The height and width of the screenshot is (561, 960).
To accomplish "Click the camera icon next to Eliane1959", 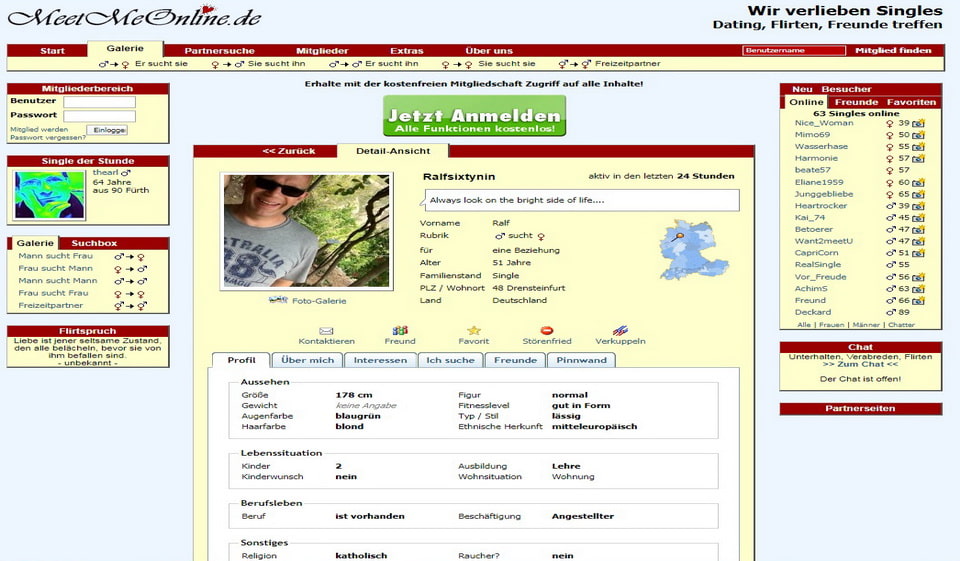I will [919, 183].
